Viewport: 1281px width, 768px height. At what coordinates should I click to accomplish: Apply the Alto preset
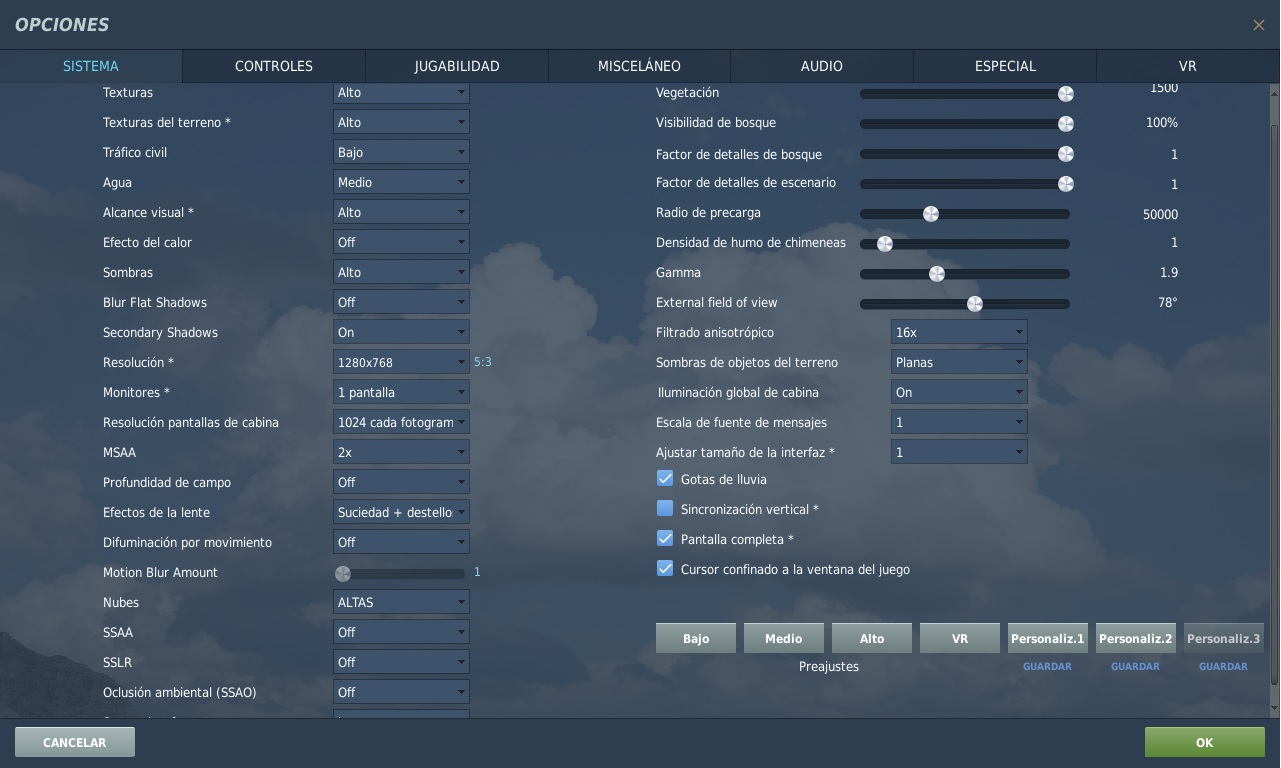[872, 638]
